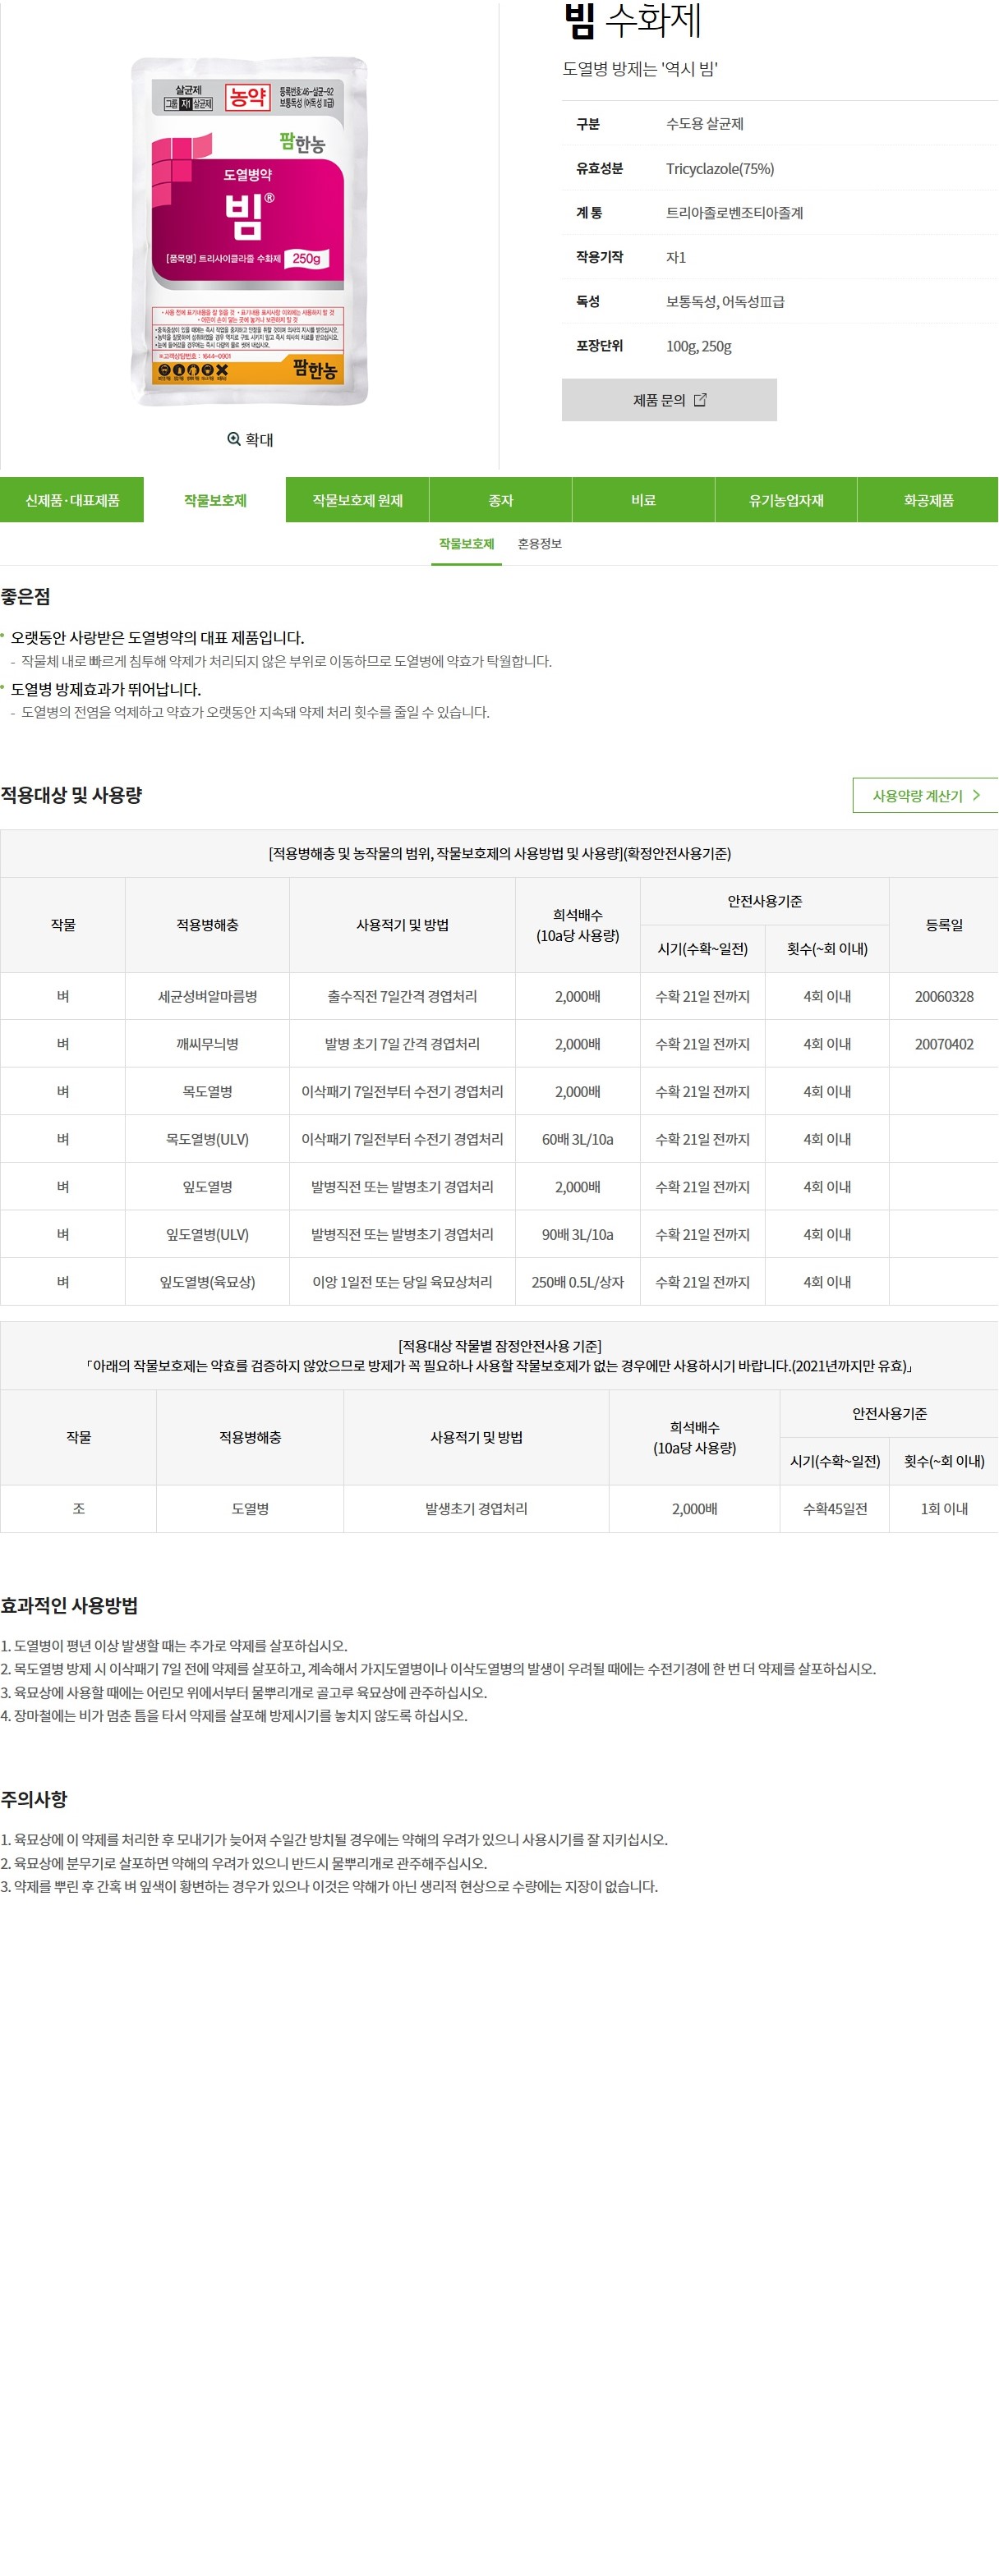The image size is (999, 2576).
Task: Click the 보통독성, 어독성Ⅲ급 toxicity value
Action: tap(725, 302)
